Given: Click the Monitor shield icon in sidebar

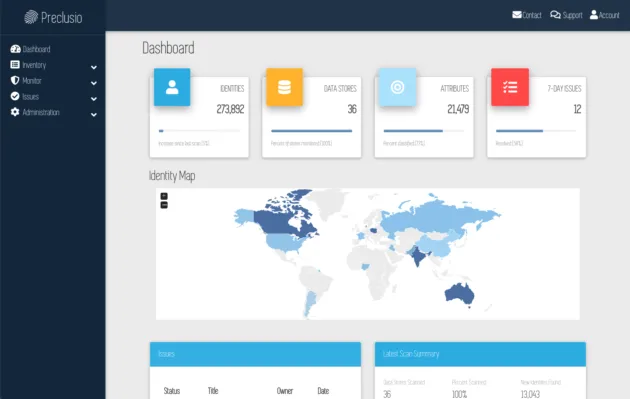Looking at the screenshot, I should point(15,80).
